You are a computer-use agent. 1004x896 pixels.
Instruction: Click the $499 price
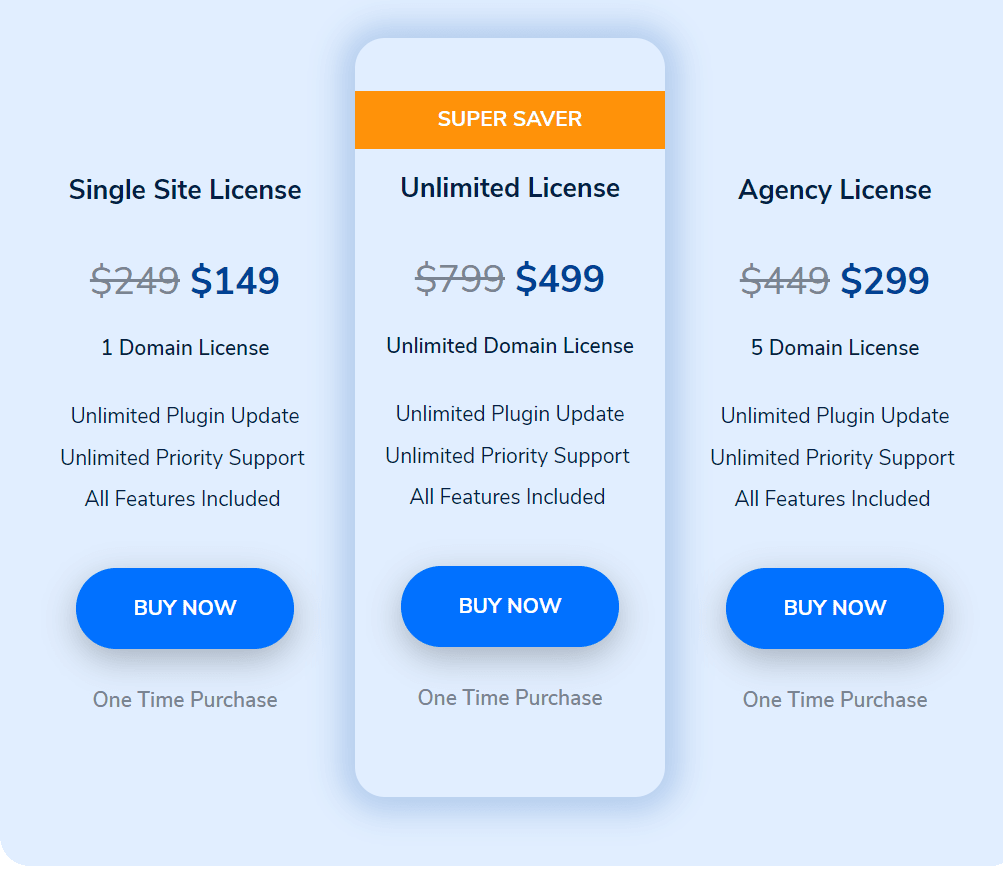(x=560, y=279)
